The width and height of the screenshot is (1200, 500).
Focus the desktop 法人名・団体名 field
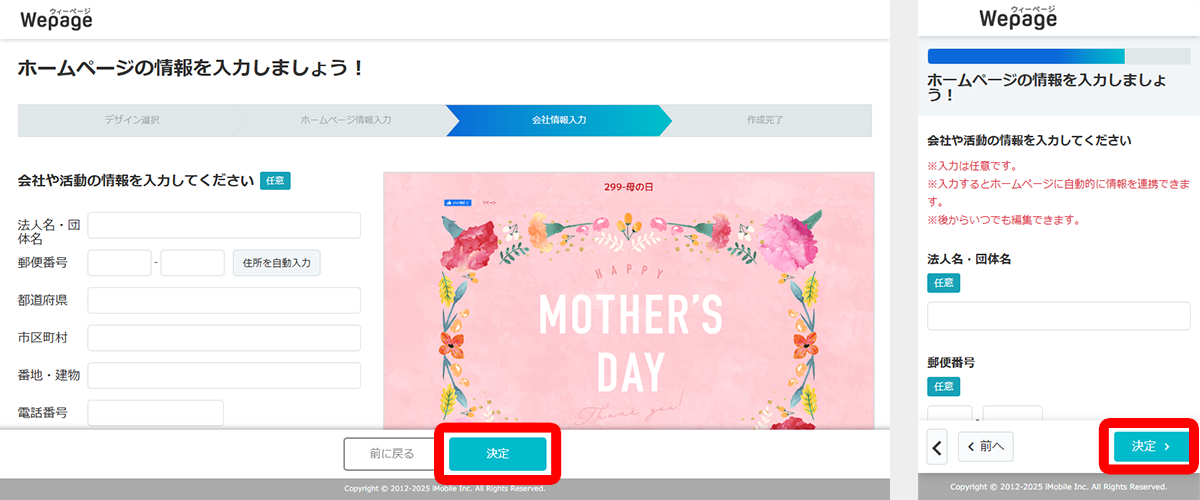pyautogui.click(x=224, y=225)
